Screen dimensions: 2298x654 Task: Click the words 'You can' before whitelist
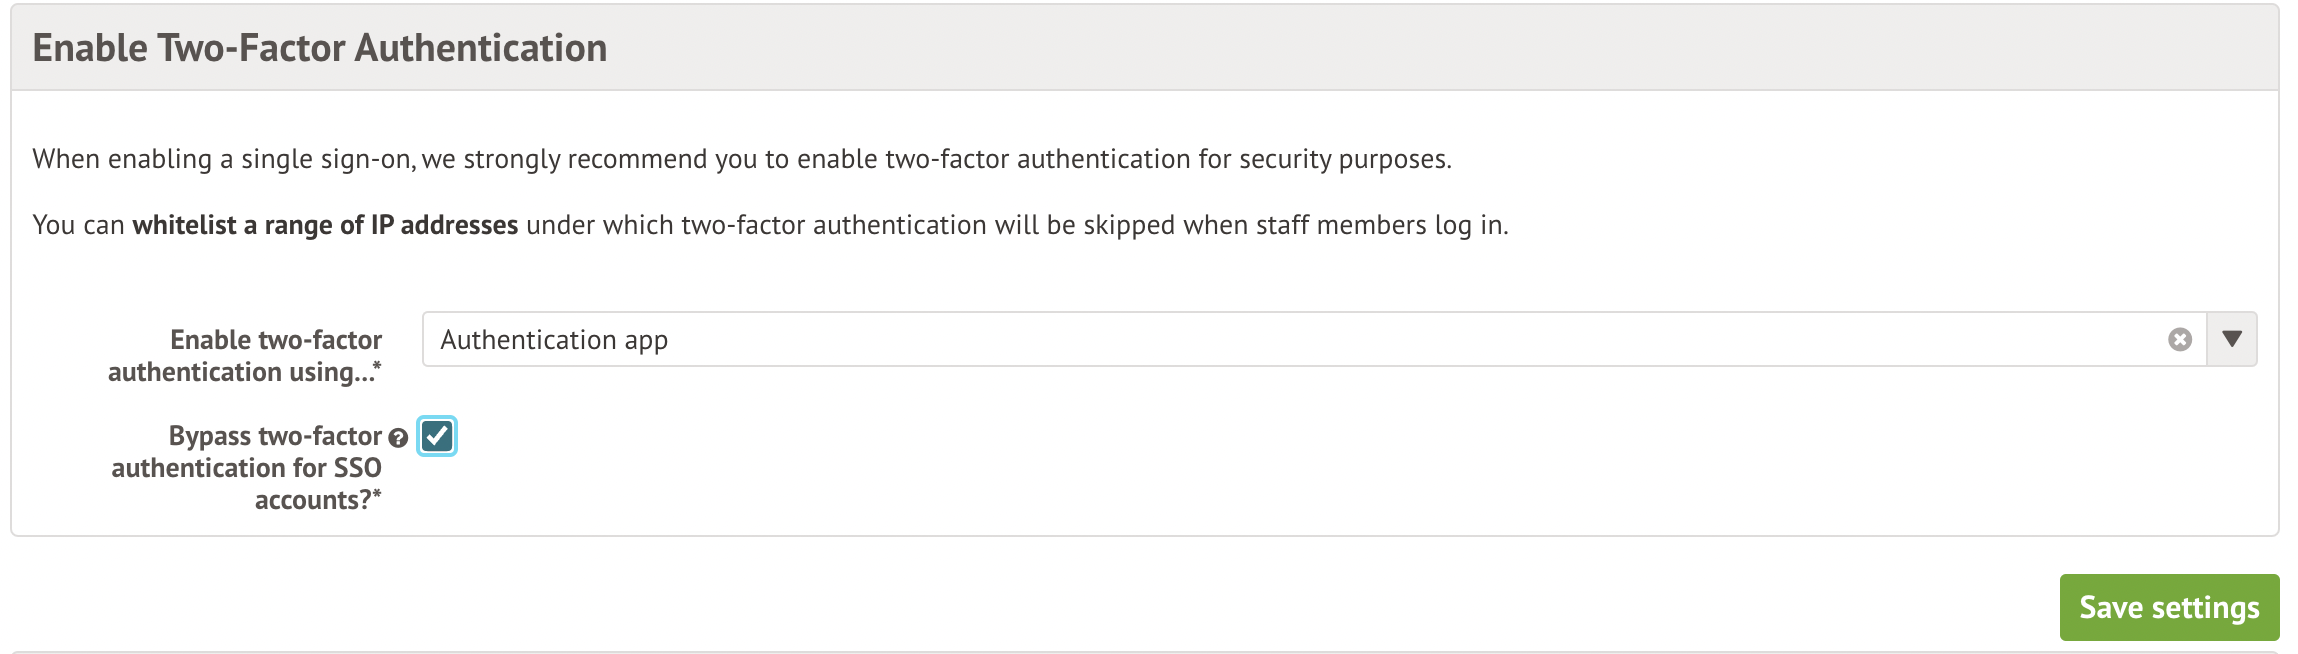pos(78,225)
